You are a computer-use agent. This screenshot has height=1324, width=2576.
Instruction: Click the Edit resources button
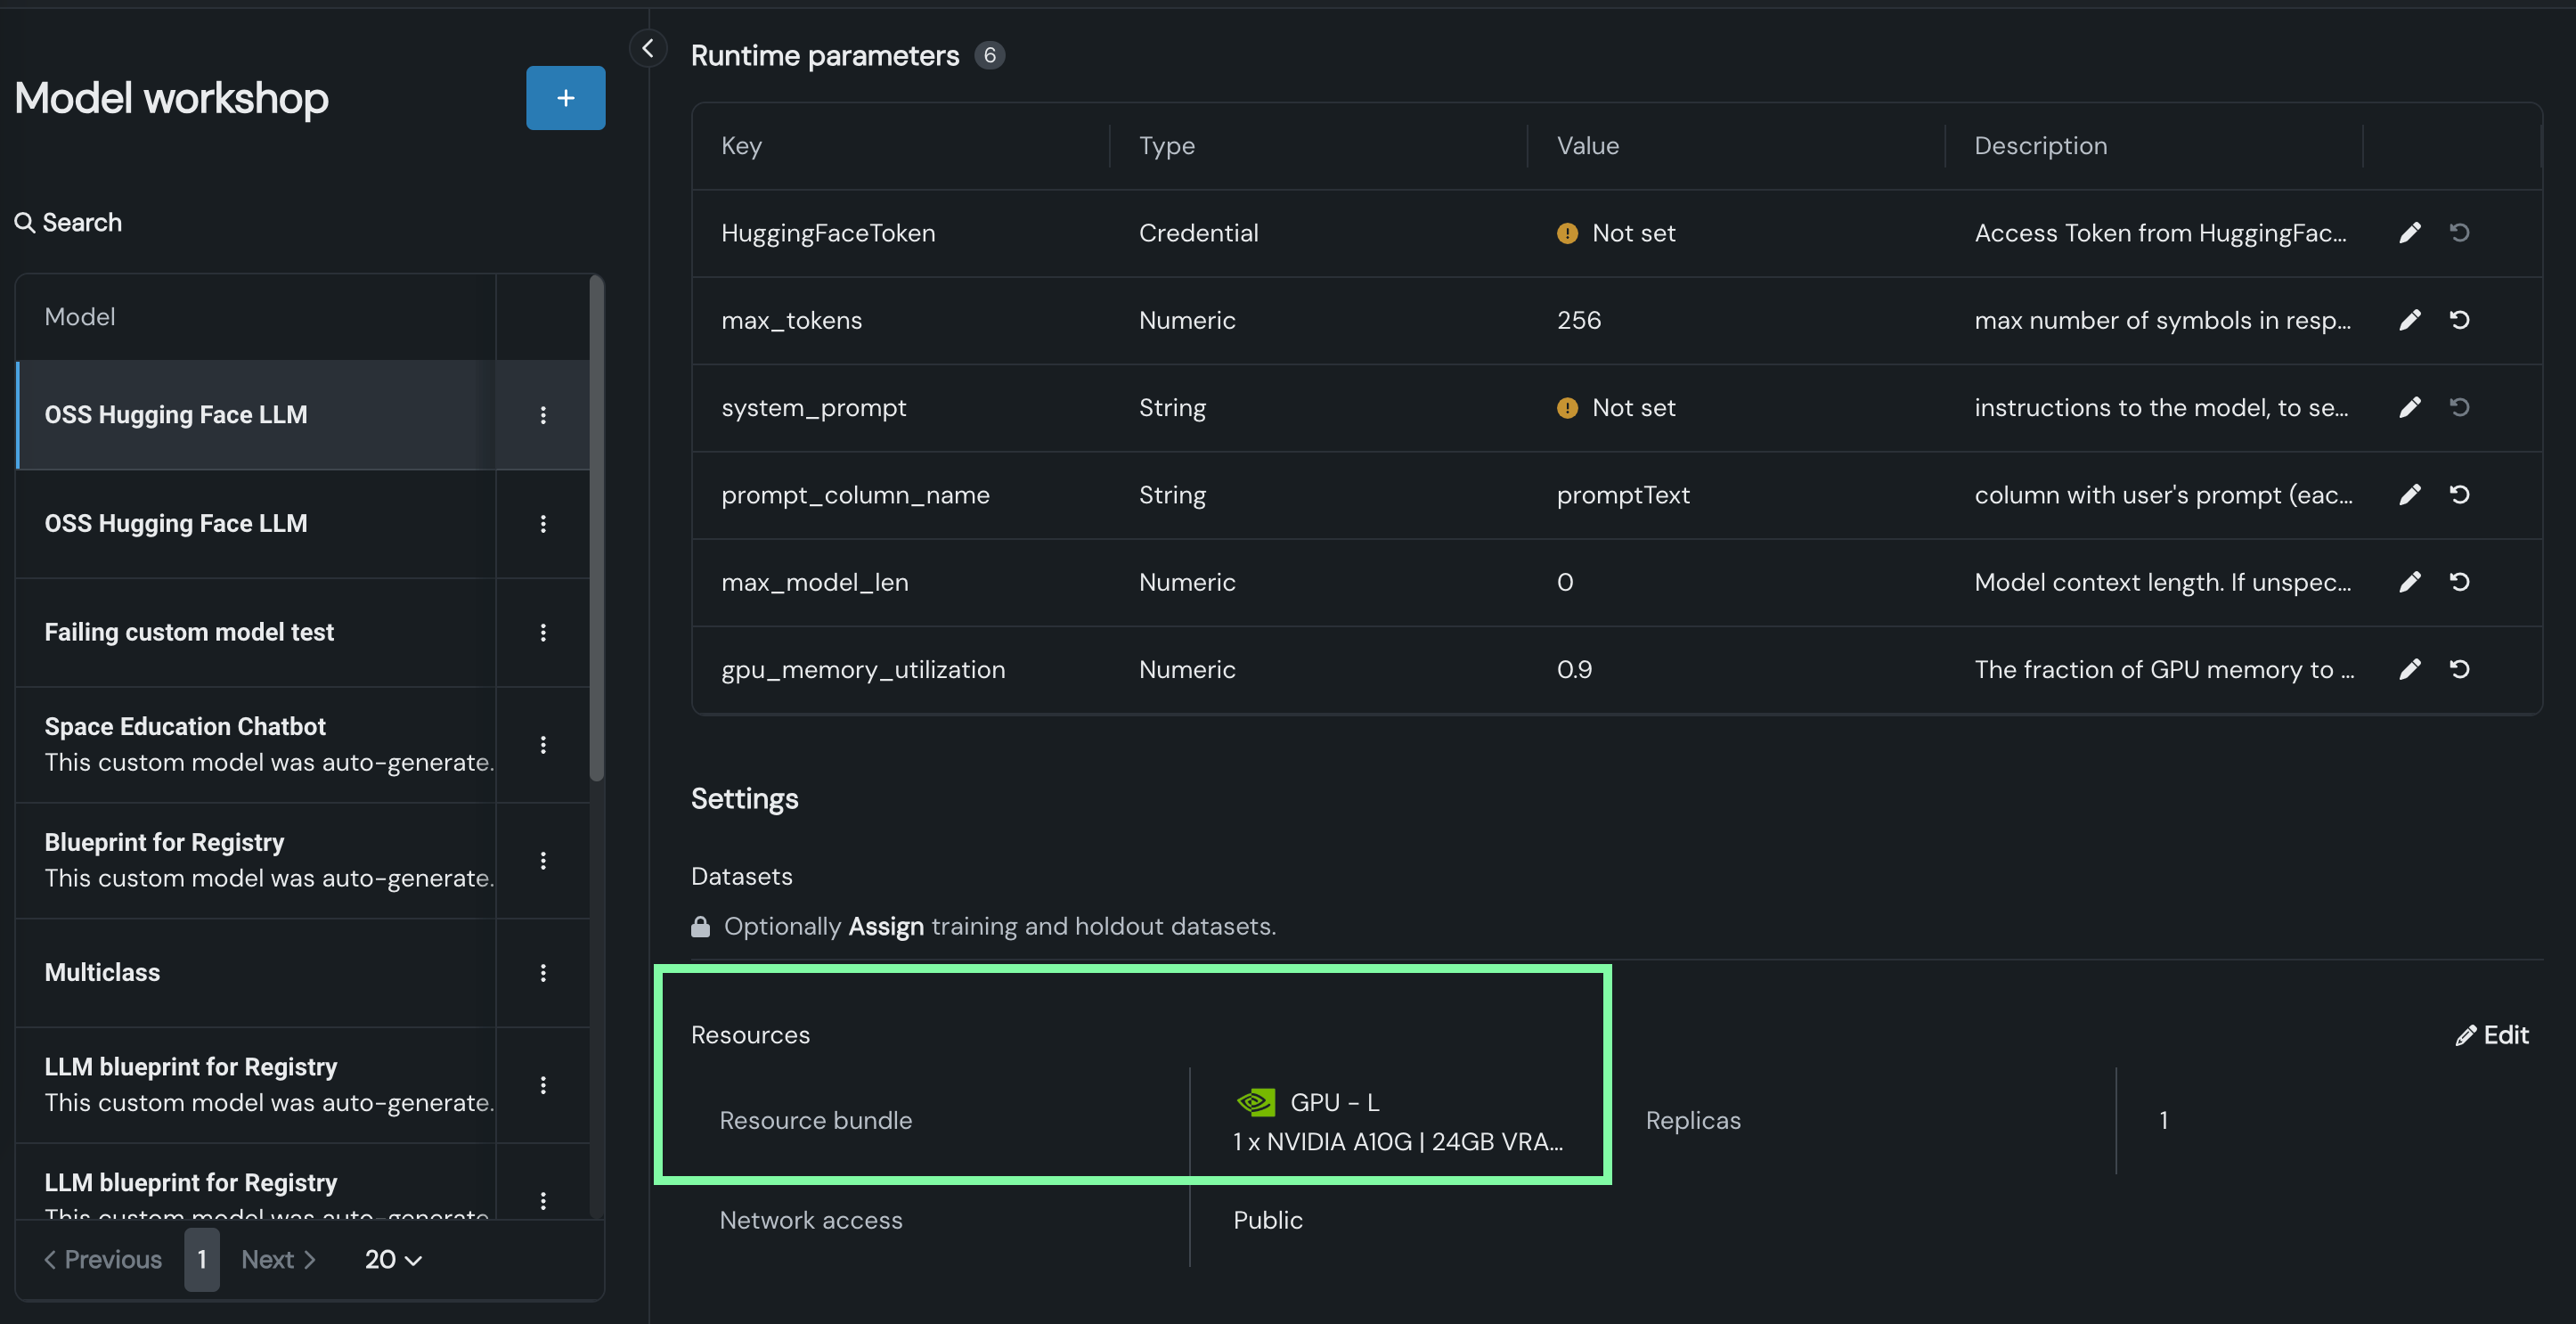point(2491,1035)
